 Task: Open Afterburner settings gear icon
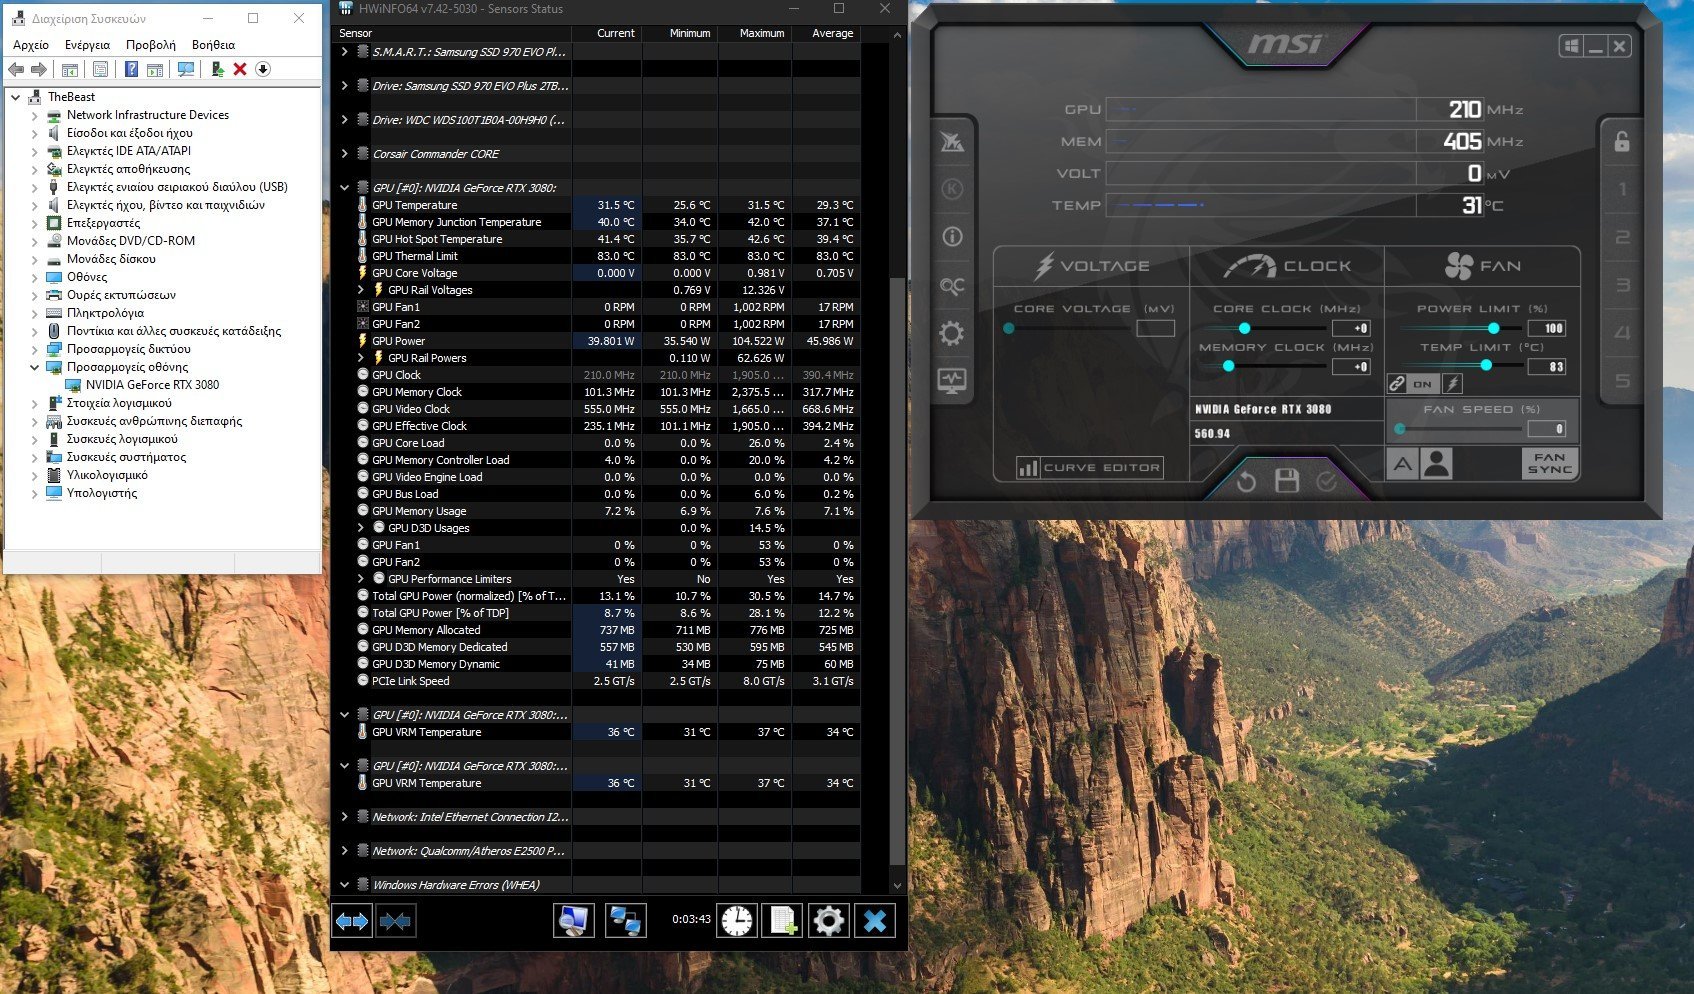(952, 333)
